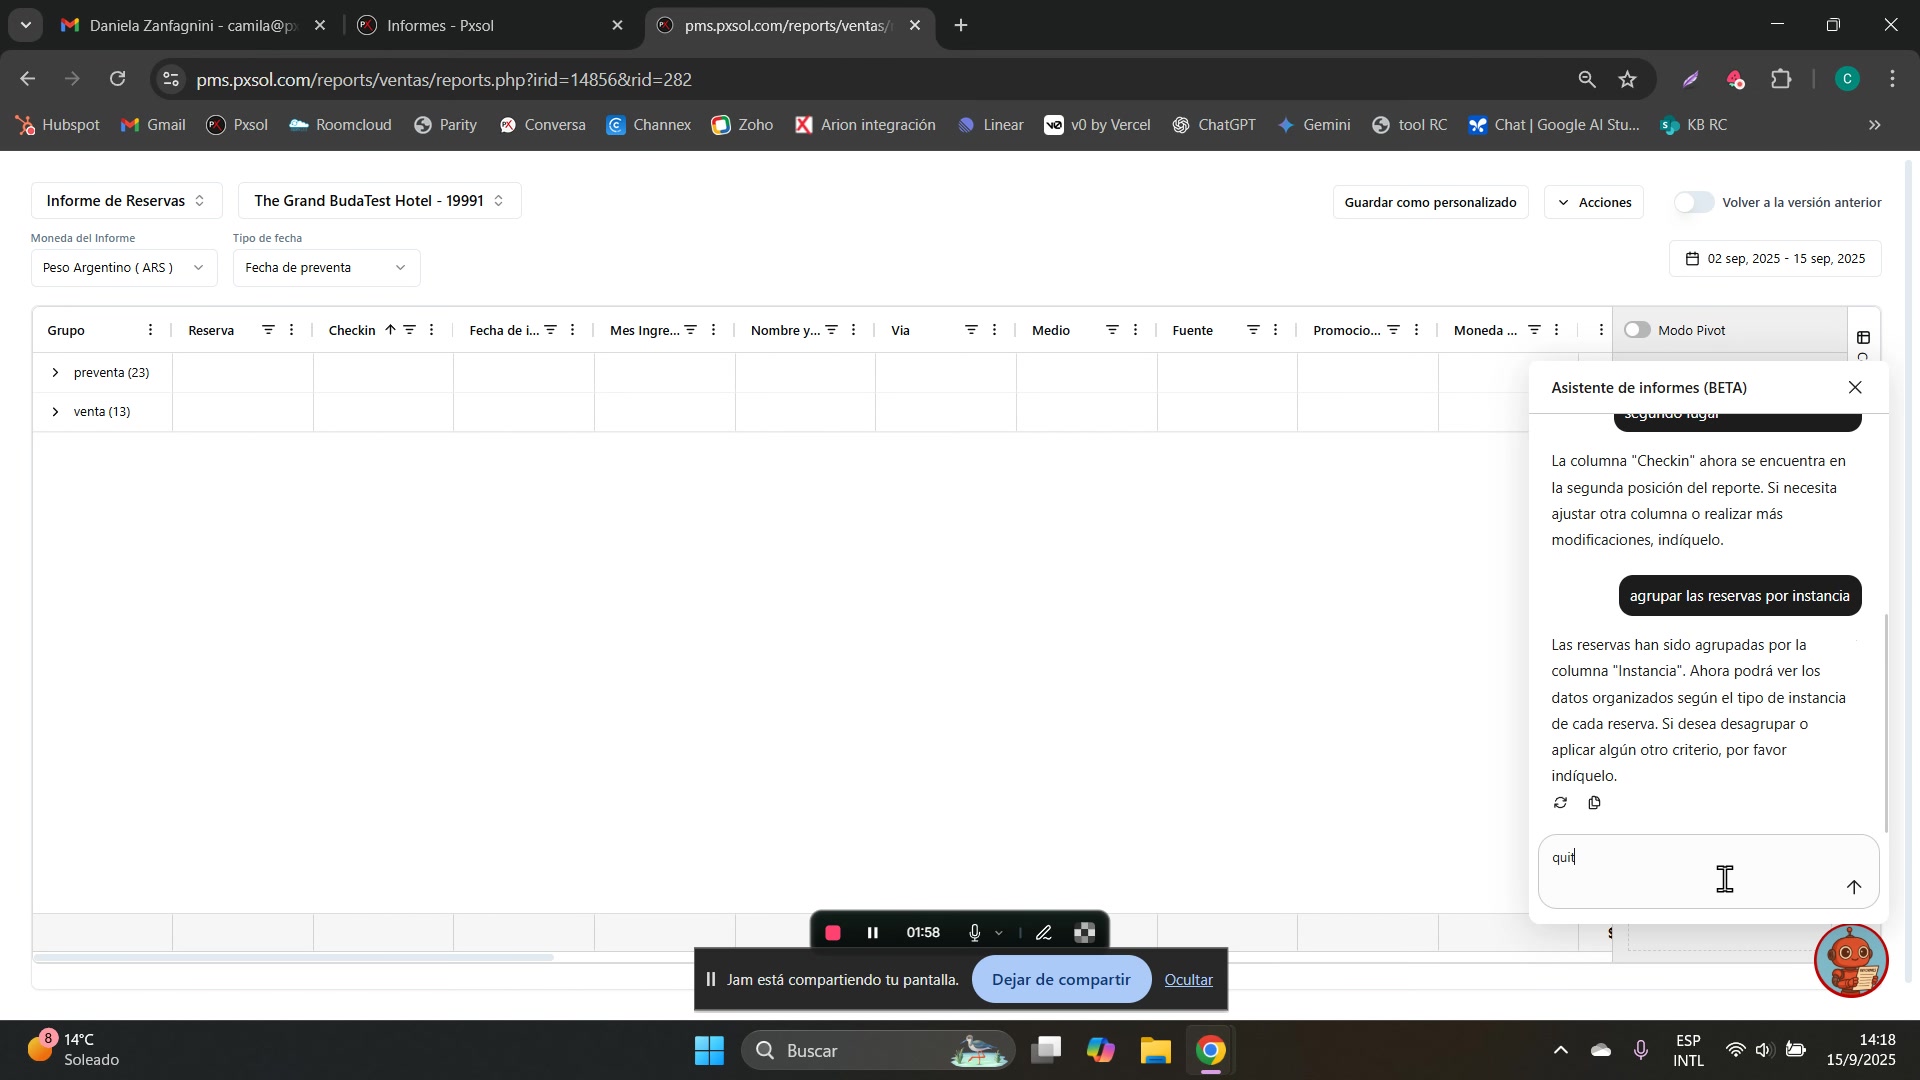Open the Grupo column three-dot menu
Viewport: 1920px width, 1080px height.
pyautogui.click(x=151, y=330)
